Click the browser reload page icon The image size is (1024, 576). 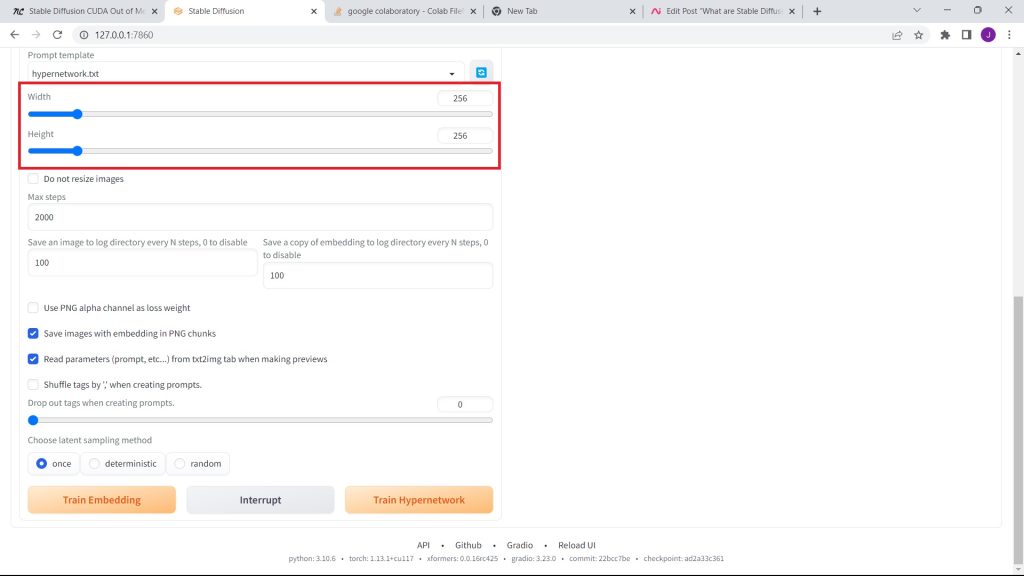(x=58, y=35)
